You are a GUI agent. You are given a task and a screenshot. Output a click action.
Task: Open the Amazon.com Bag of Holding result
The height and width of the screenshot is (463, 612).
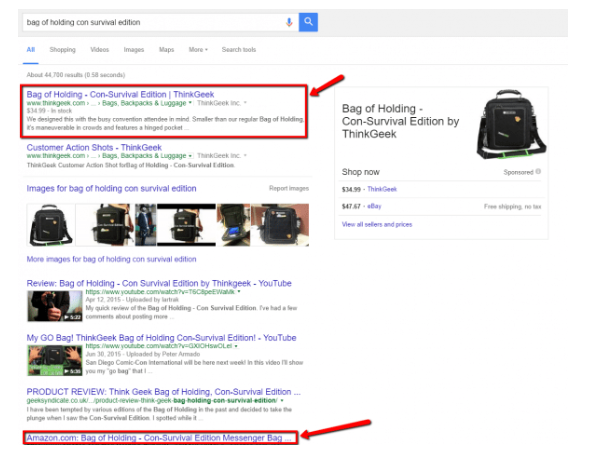click(160, 438)
